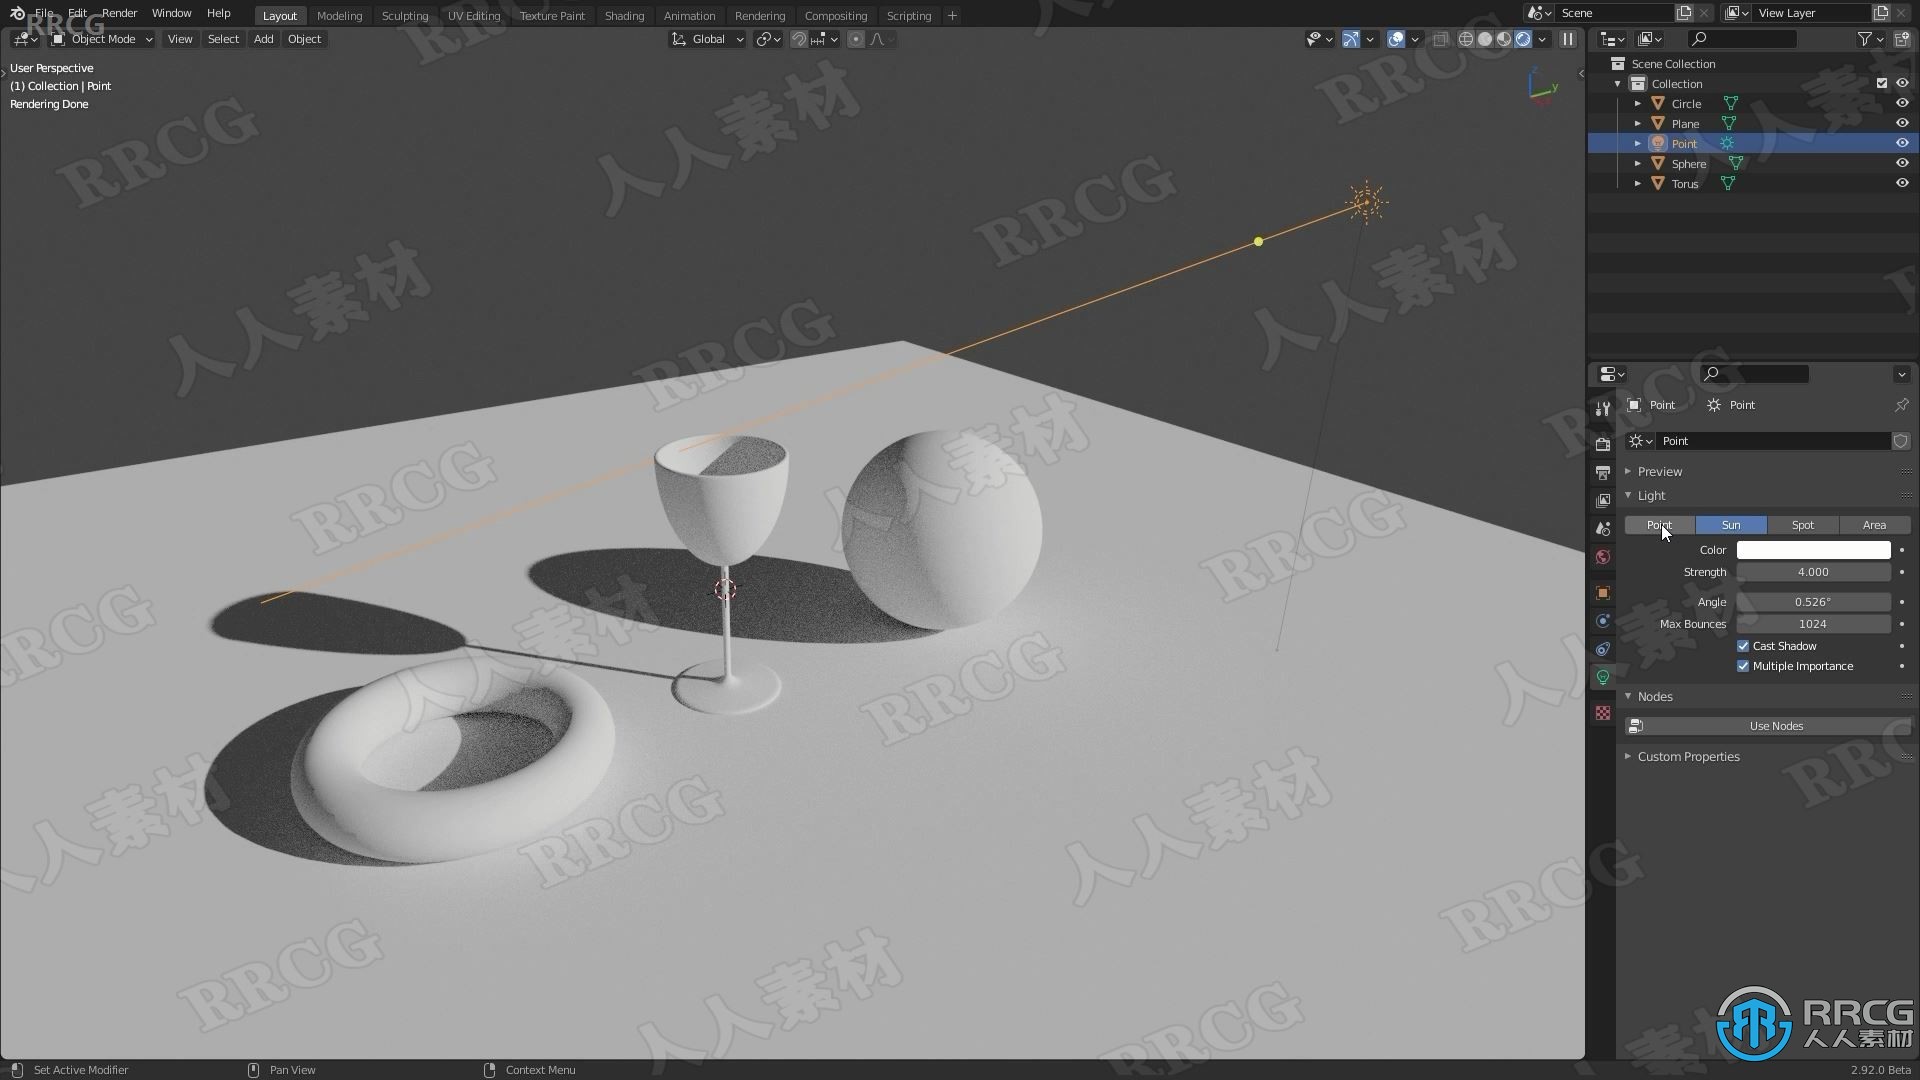1920x1080 pixels.
Task: Toggle Cast Shadow checkbox
Action: [1743, 645]
